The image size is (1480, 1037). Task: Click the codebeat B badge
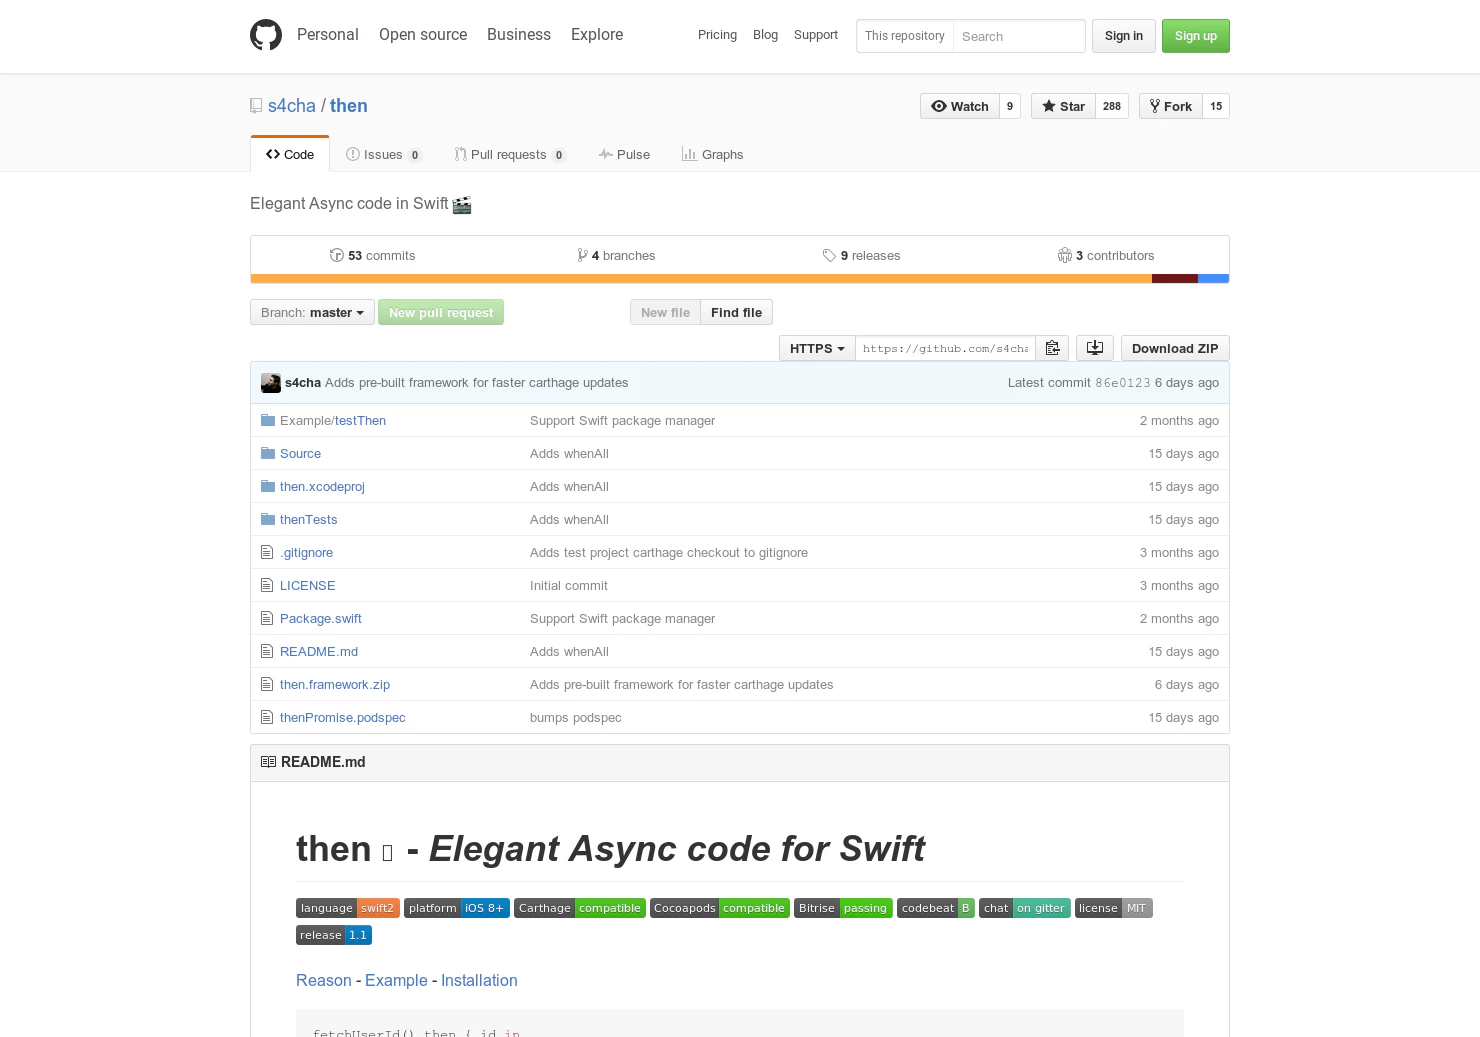pyautogui.click(x=936, y=908)
